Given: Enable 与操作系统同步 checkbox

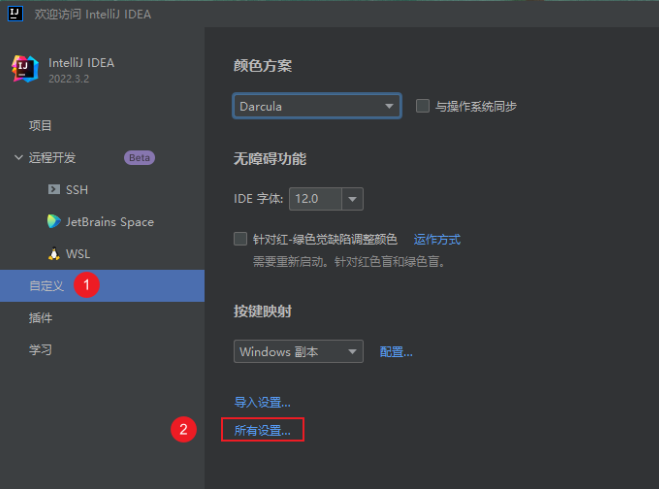Looking at the screenshot, I should coord(422,106).
